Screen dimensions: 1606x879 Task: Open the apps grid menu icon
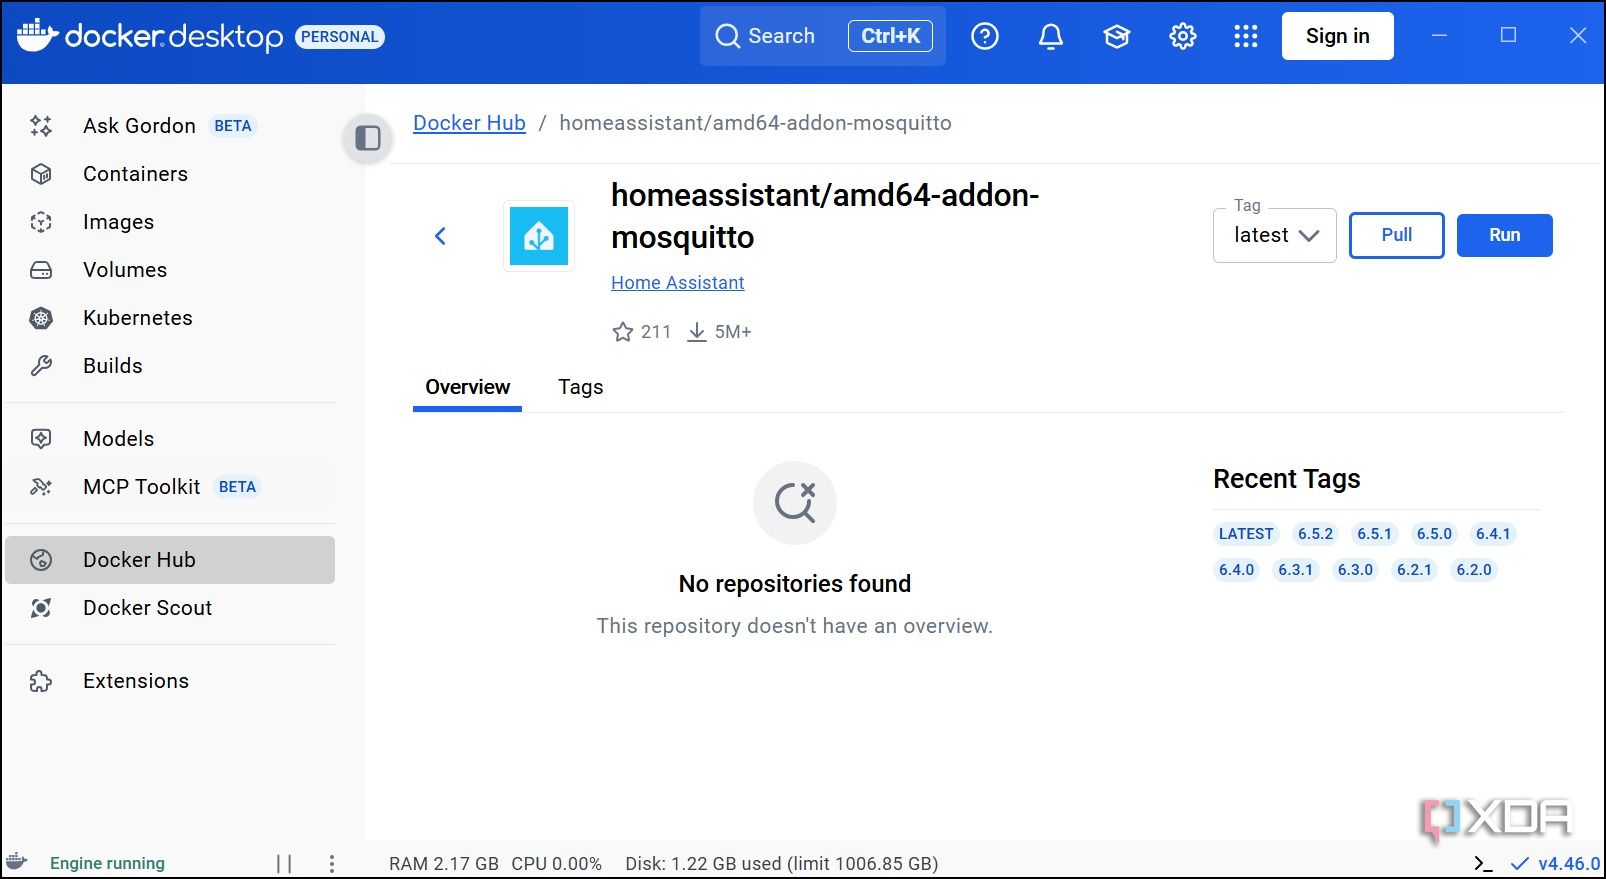click(x=1246, y=37)
